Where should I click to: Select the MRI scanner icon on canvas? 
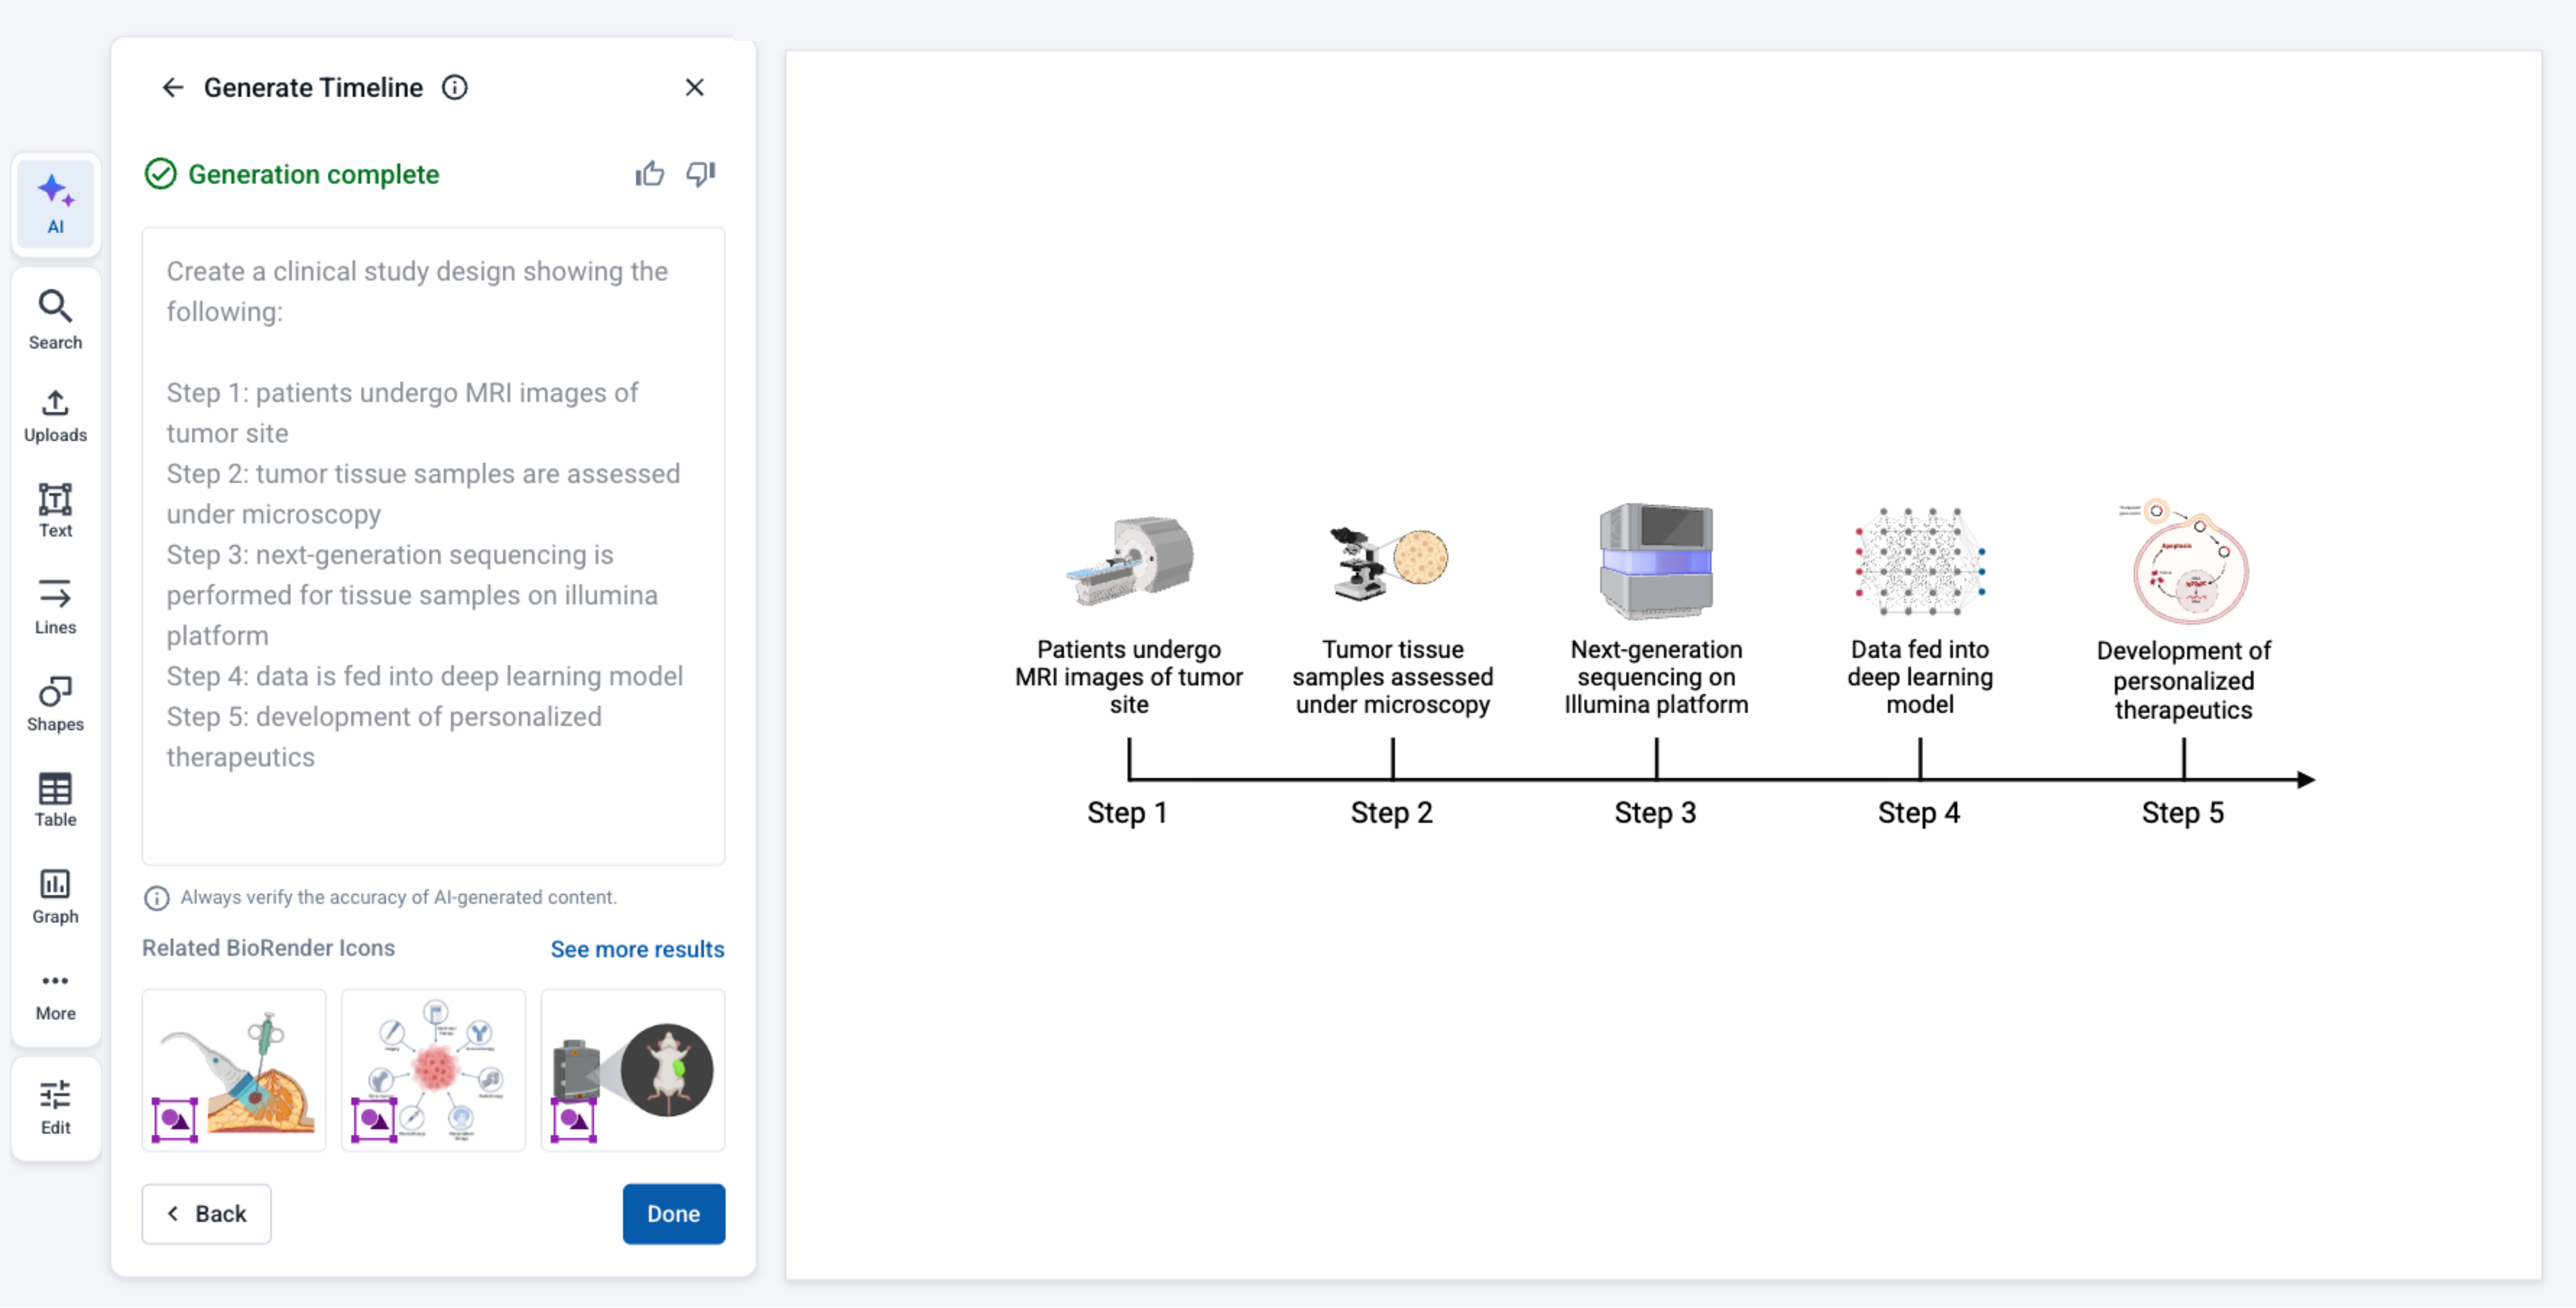tap(1130, 560)
